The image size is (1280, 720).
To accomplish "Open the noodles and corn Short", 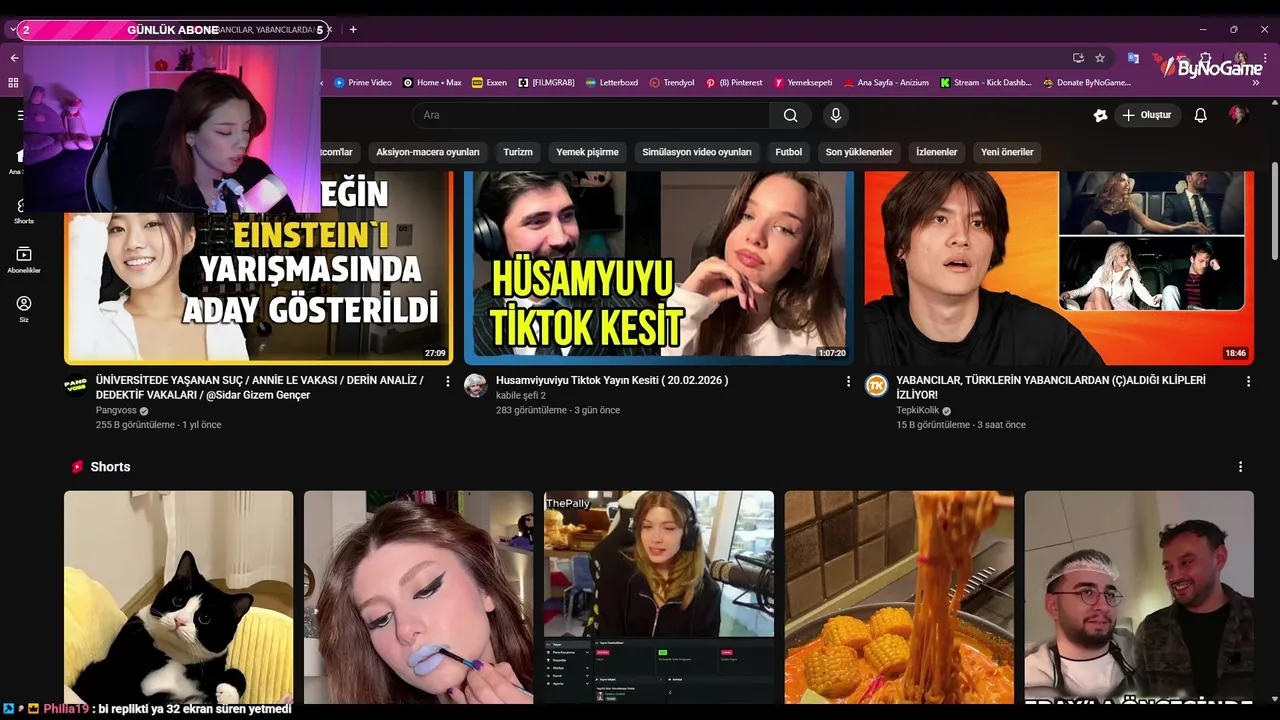I will point(899,597).
